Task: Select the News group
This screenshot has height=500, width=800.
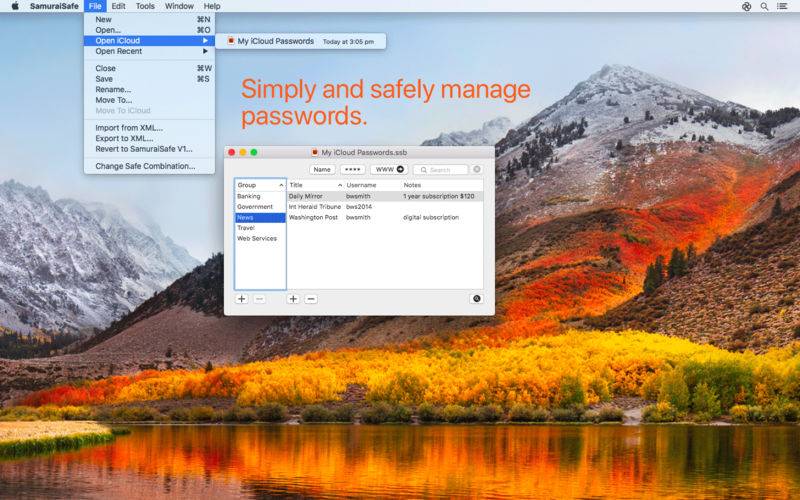Action: pyautogui.click(x=260, y=218)
